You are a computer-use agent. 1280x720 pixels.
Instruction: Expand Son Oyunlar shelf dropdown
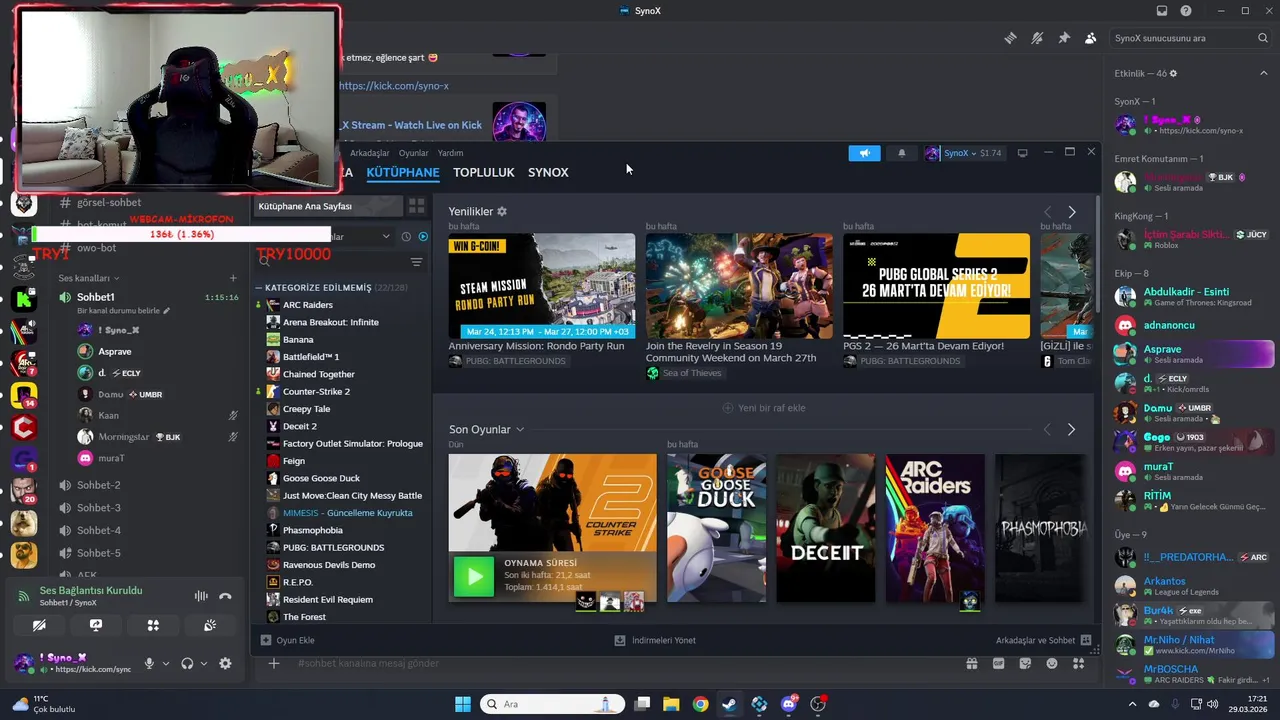520,430
